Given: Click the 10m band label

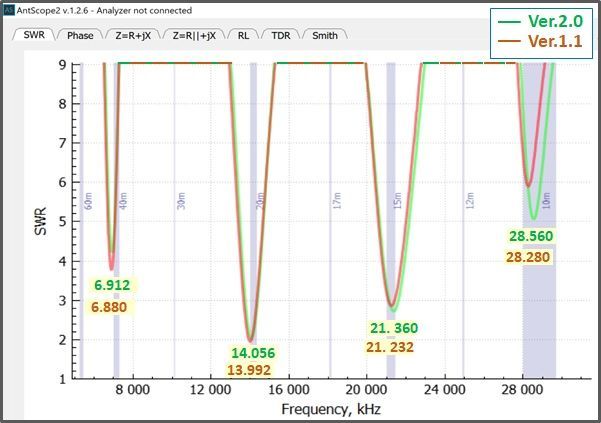Looking at the screenshot, I should click(x=546, y=202).
